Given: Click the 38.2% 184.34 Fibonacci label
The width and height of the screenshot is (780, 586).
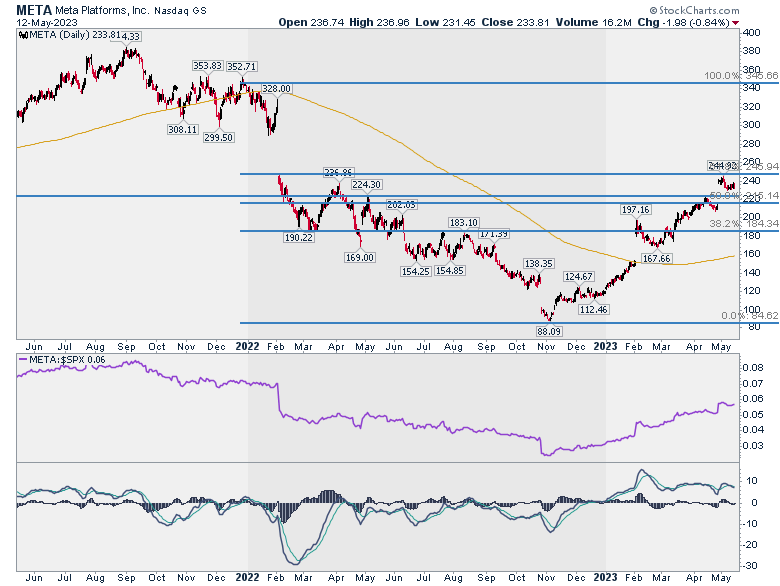Looking at the screenshot, I should 744,224.
